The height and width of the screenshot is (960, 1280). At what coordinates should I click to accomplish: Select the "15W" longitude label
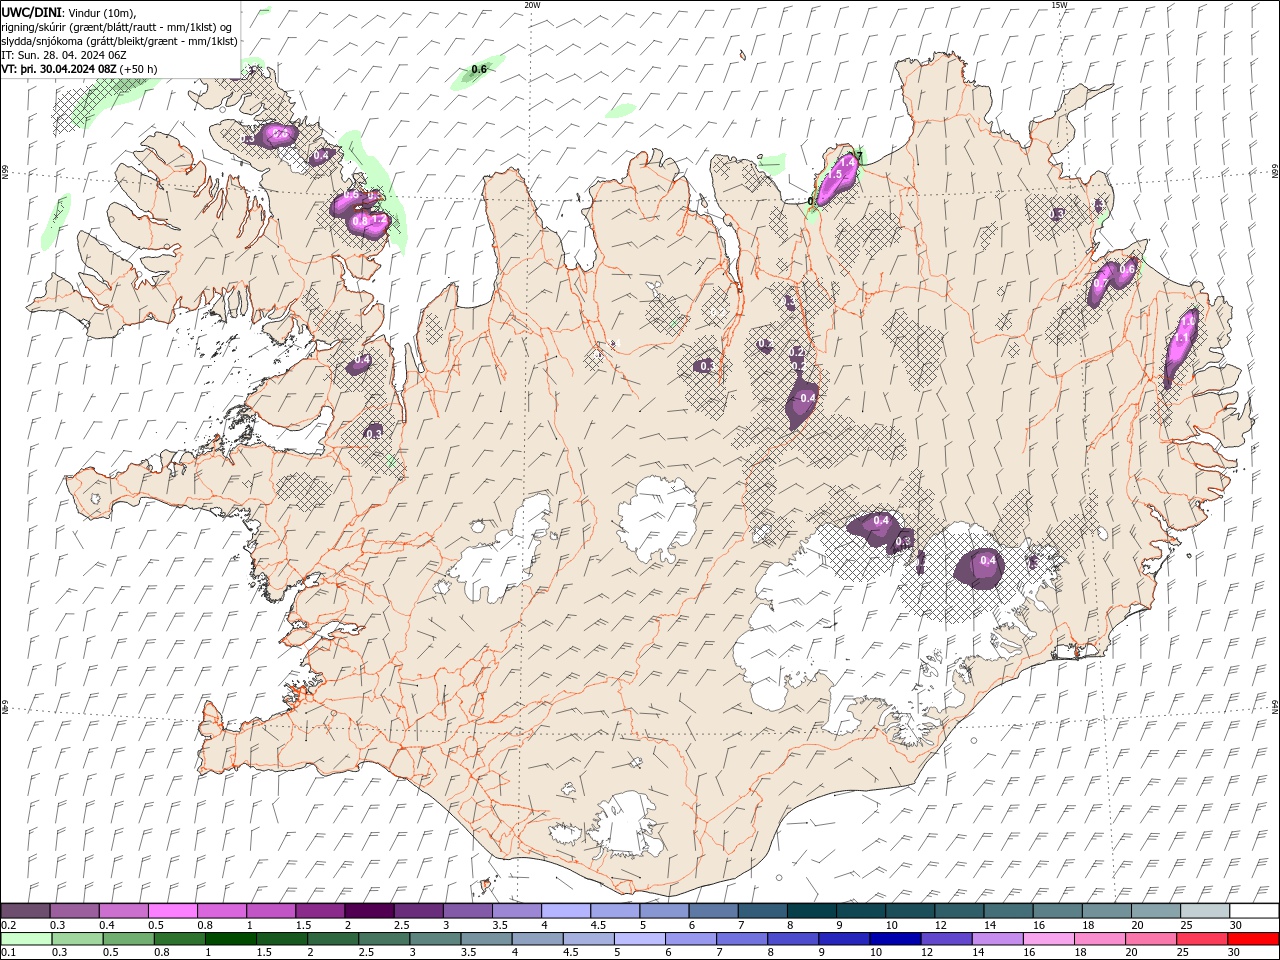(1059, 5)
